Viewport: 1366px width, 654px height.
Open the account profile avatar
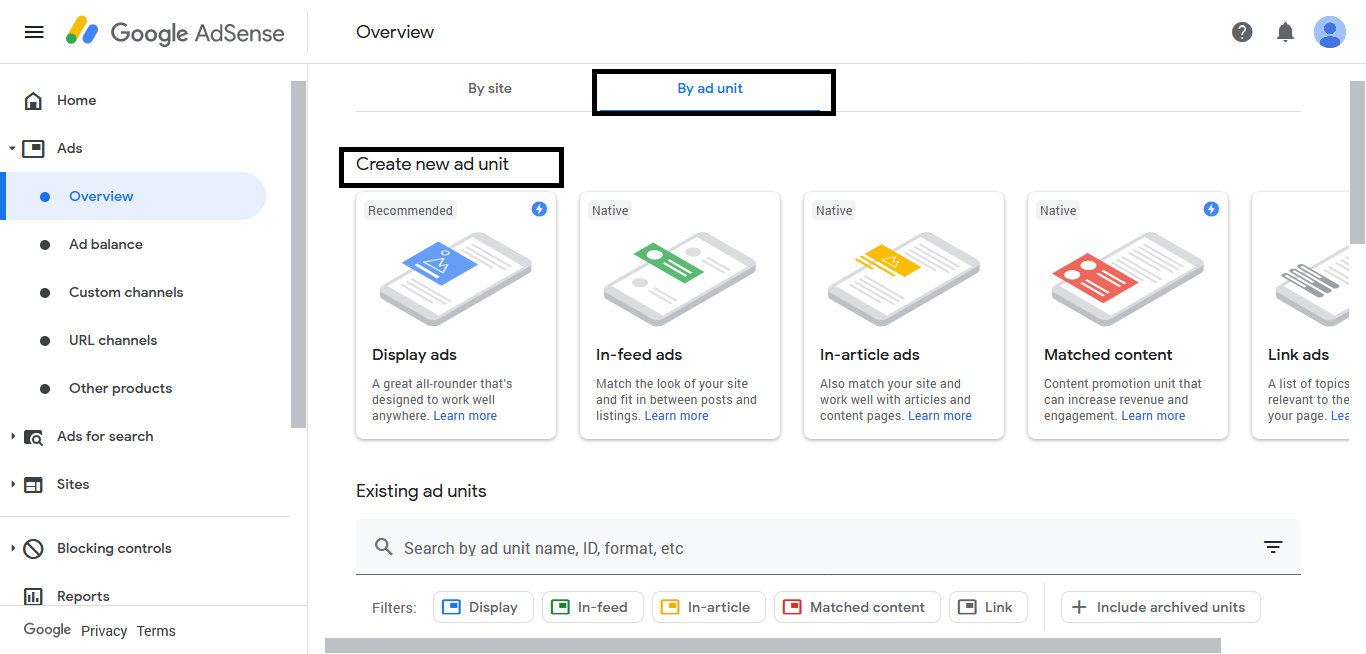[1329, 32]
